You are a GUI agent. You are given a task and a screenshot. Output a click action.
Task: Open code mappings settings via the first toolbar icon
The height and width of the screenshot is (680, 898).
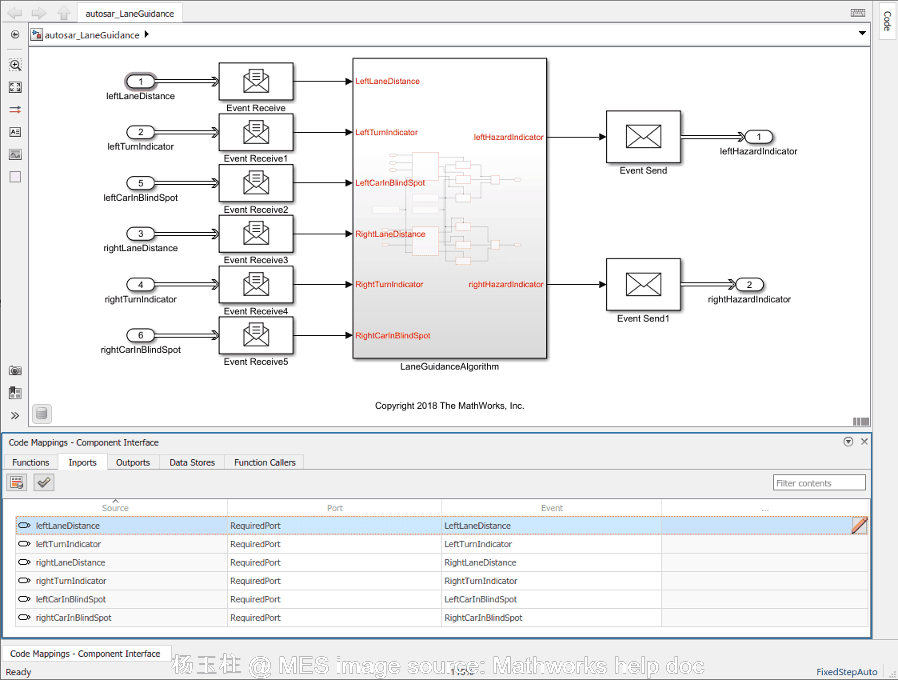pyautogui.click(x=16, y=482)
